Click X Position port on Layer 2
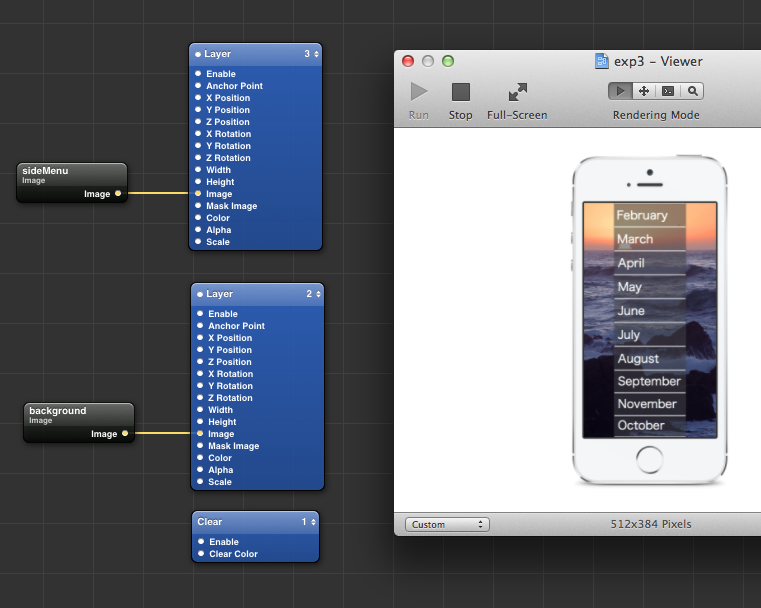Screen dimensions: 761x608 [x=200, y=338]
